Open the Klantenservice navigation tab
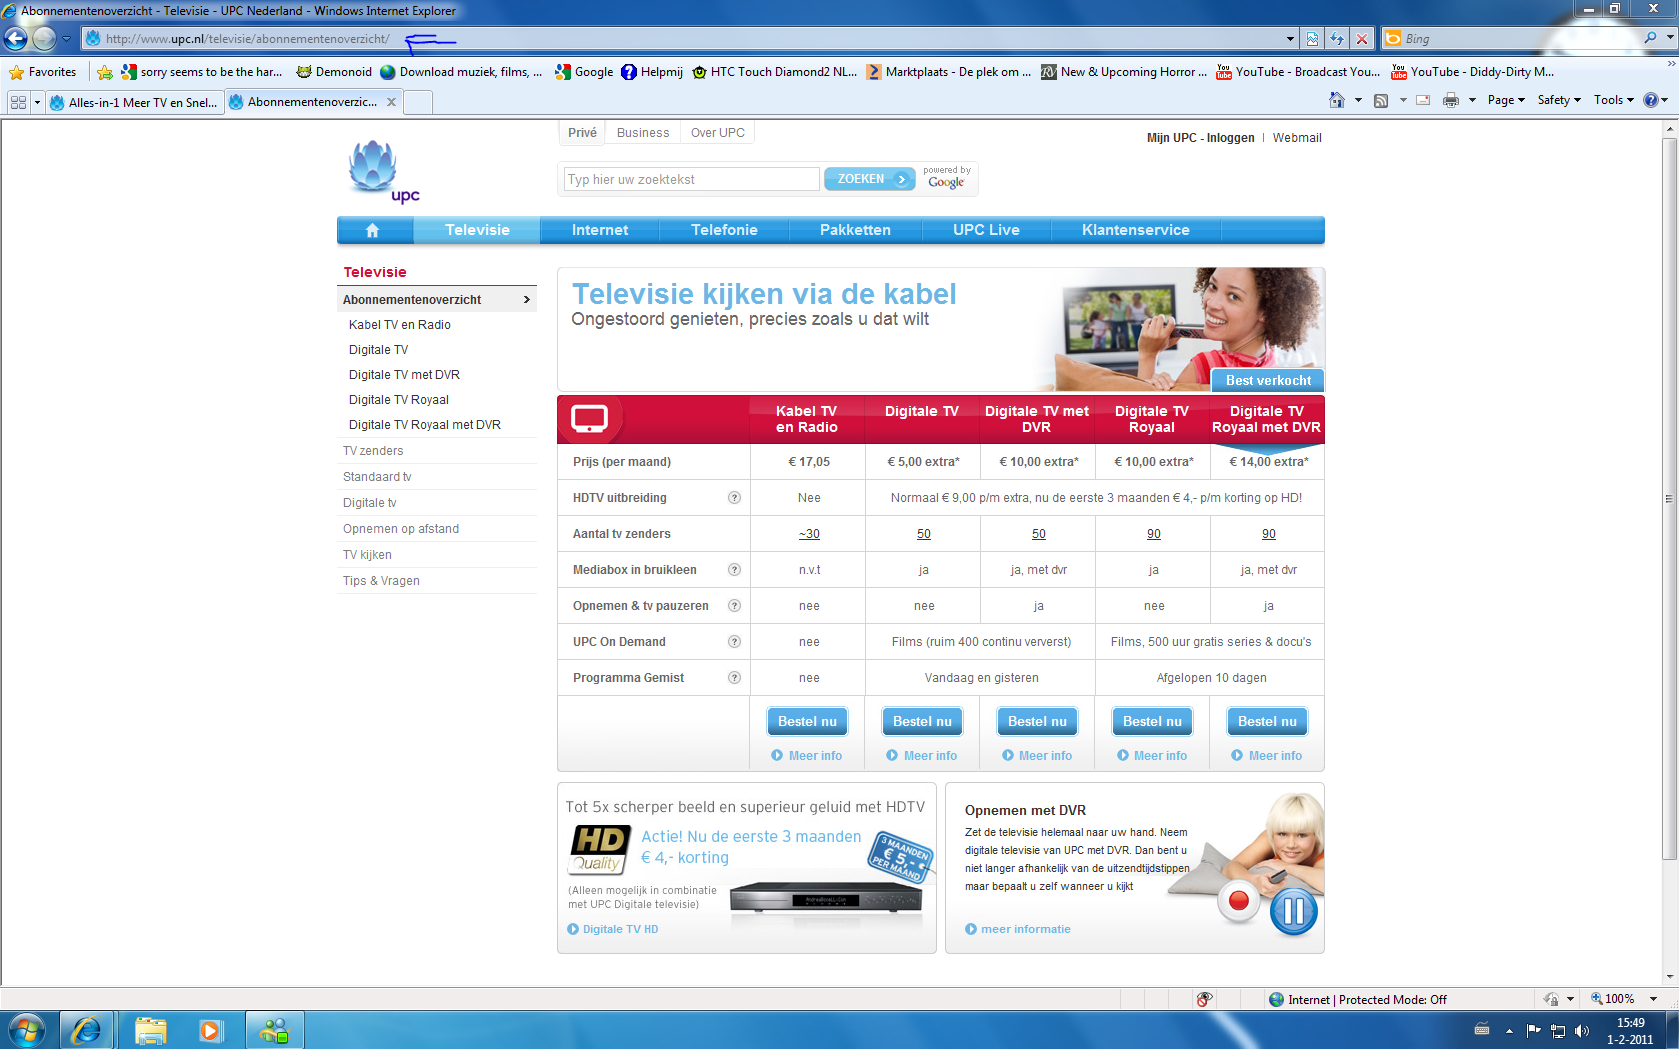The image size is (1679, 1049). pos(1136,230)
